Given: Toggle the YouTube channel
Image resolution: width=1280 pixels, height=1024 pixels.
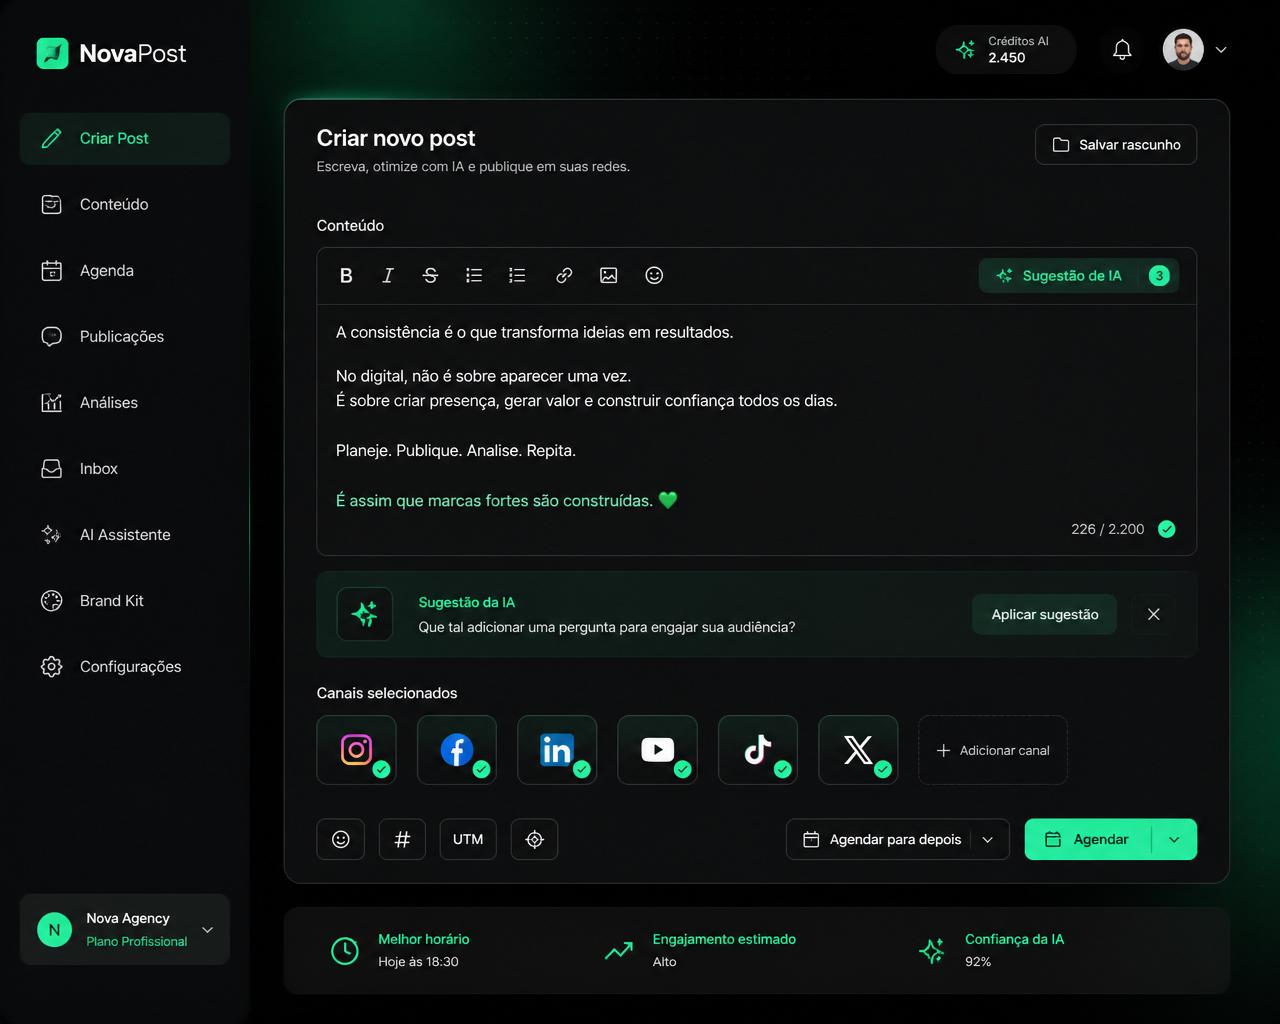Looking at the screenshot, I should click(657, 750).
